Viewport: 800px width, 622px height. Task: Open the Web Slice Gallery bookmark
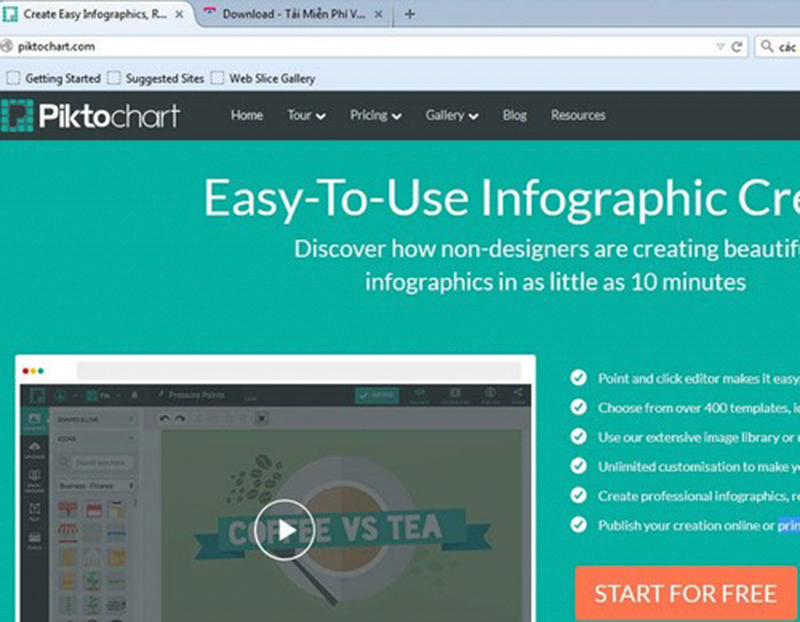[x=263, y=78]
